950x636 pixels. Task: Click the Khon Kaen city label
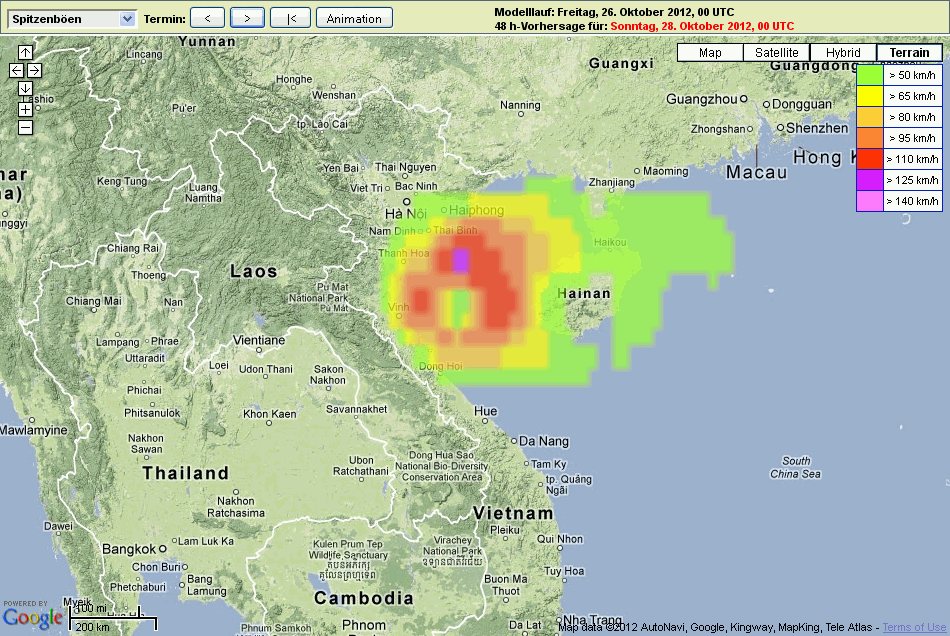point(270,414)
